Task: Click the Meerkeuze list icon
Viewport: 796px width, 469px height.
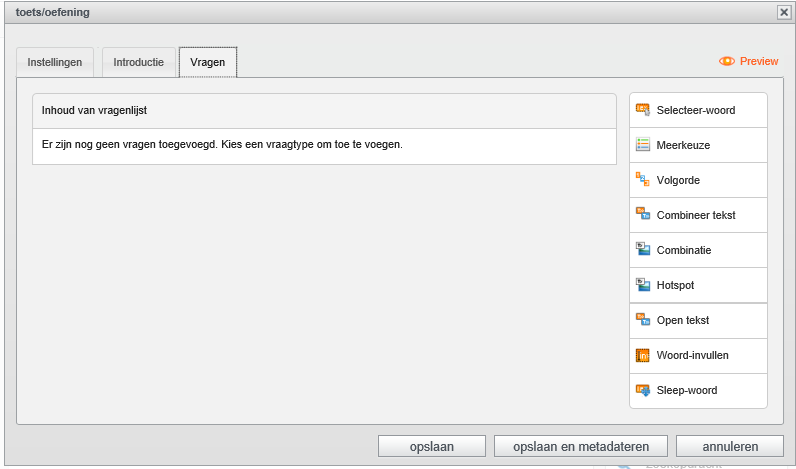Action: coord(643,145)
